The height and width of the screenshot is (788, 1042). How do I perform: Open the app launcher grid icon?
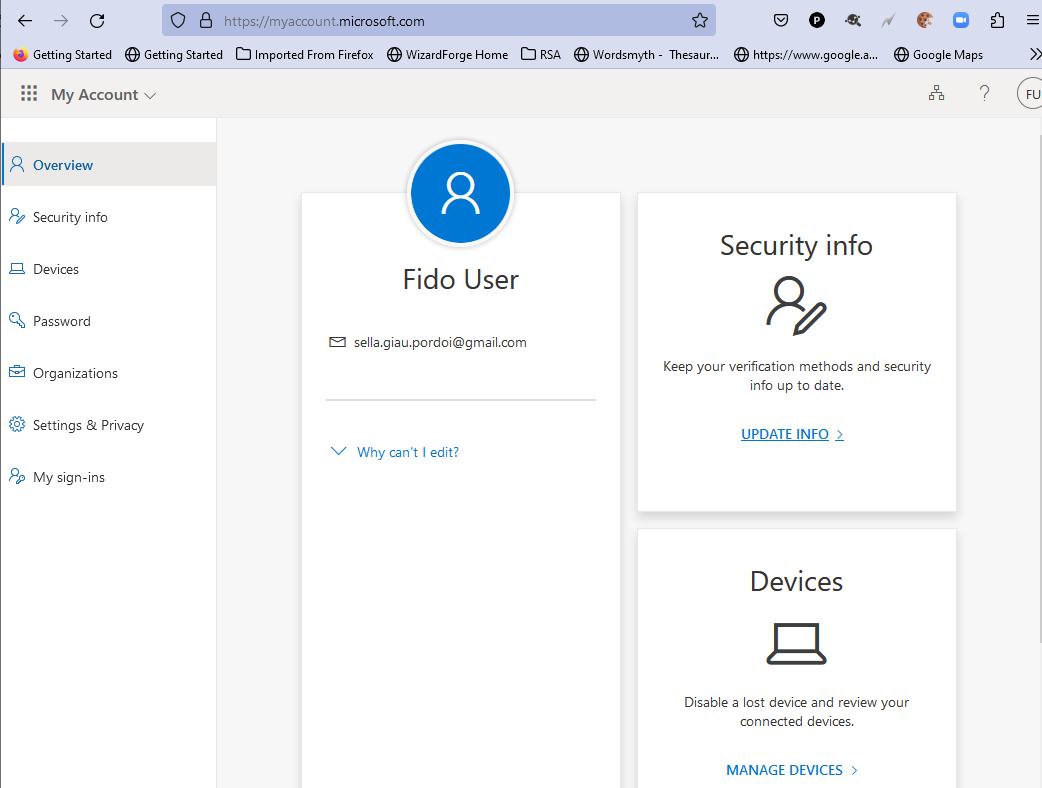pyautogui.click(x=29, y=94)
